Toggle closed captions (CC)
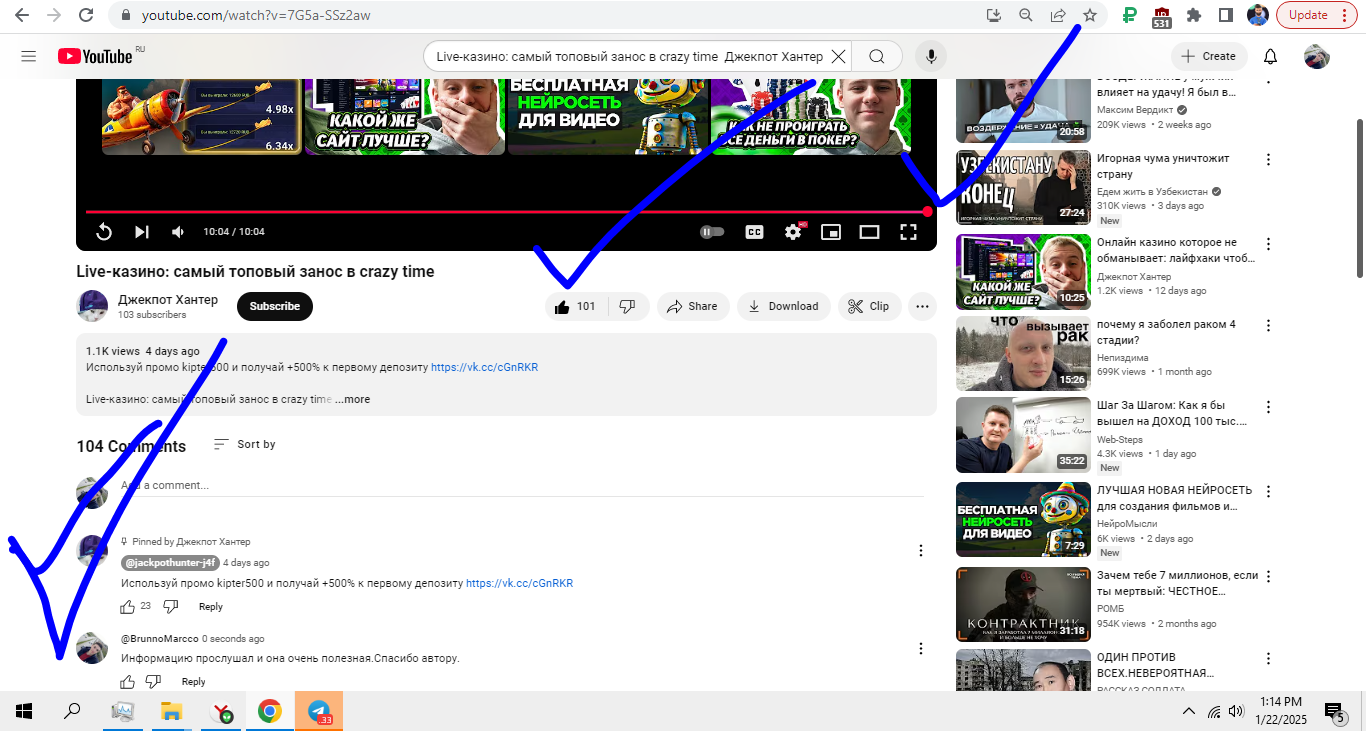Image resolution: width=1366 pixels, height=731 pixels. pos(755,232)
